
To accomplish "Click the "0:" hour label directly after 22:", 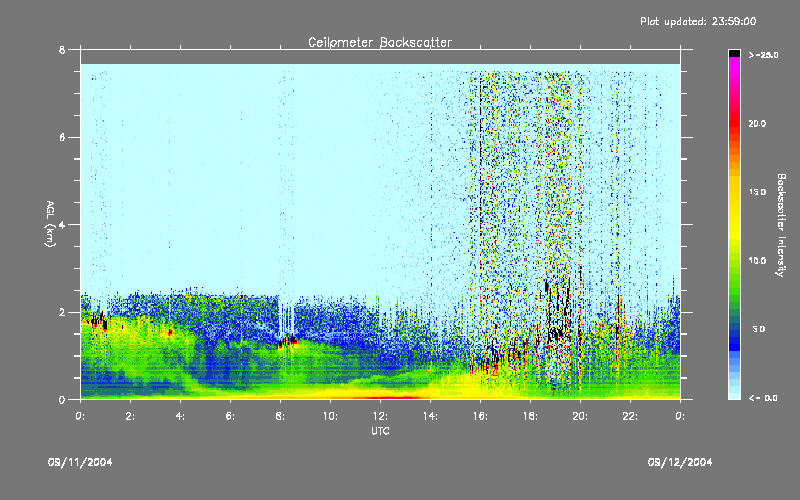I will [x=680, y=416].
